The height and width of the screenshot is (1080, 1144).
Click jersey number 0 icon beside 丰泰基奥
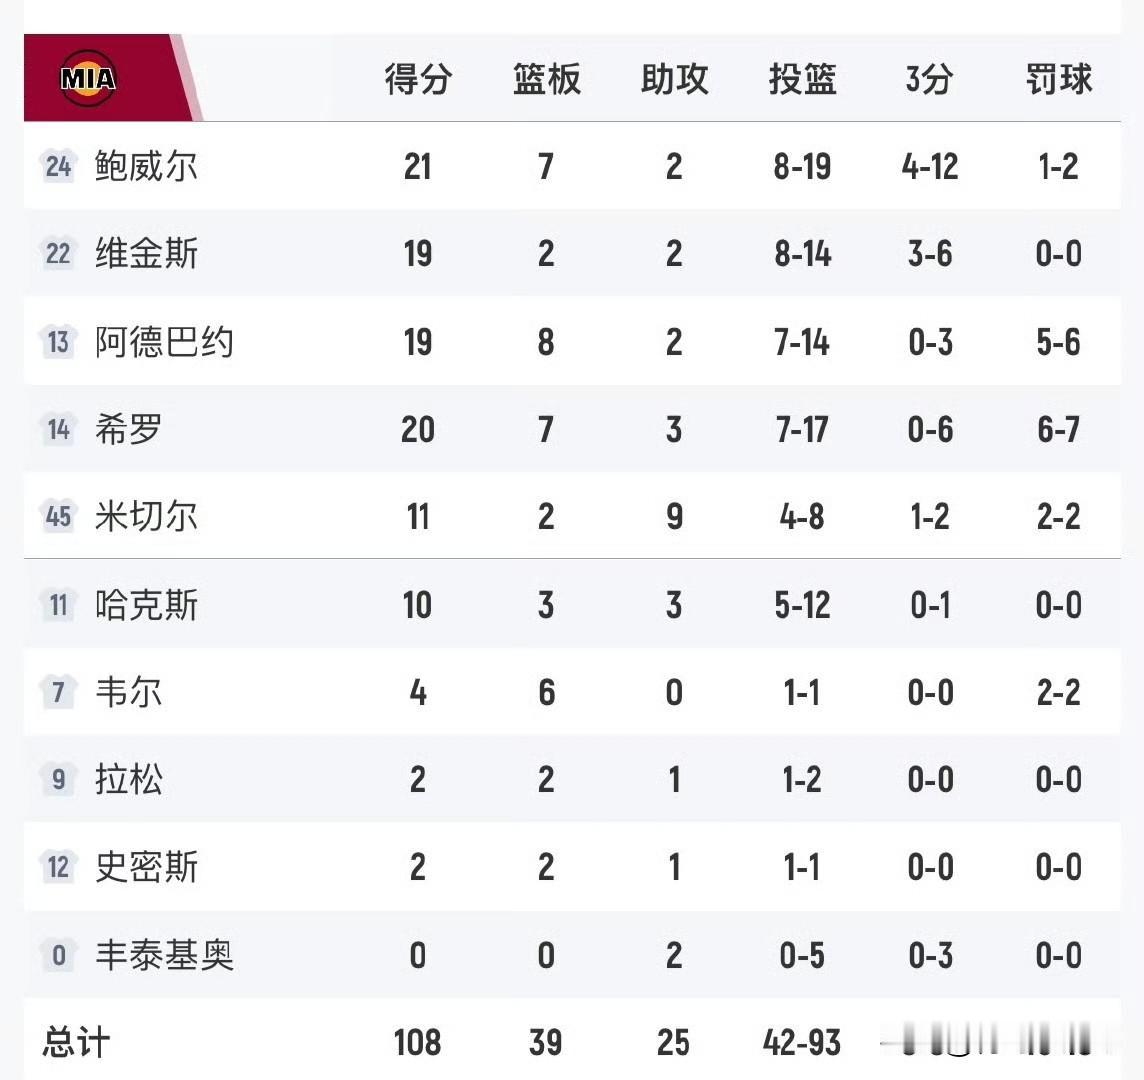click(x=58, y=954)
